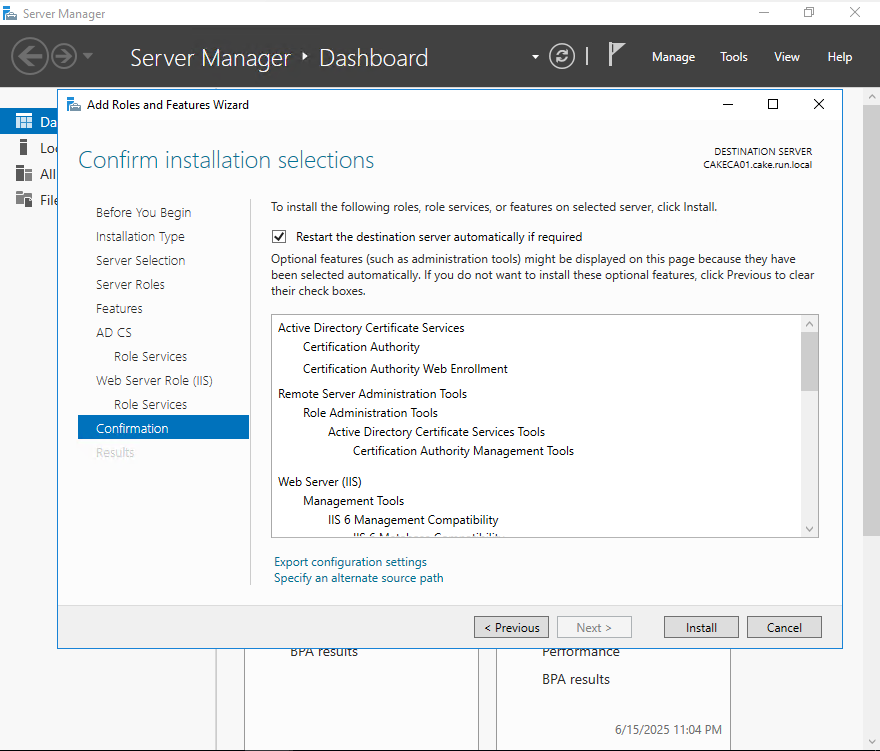
Task: Click the back navigation arrow icon
Action: [x=29, y=55]
